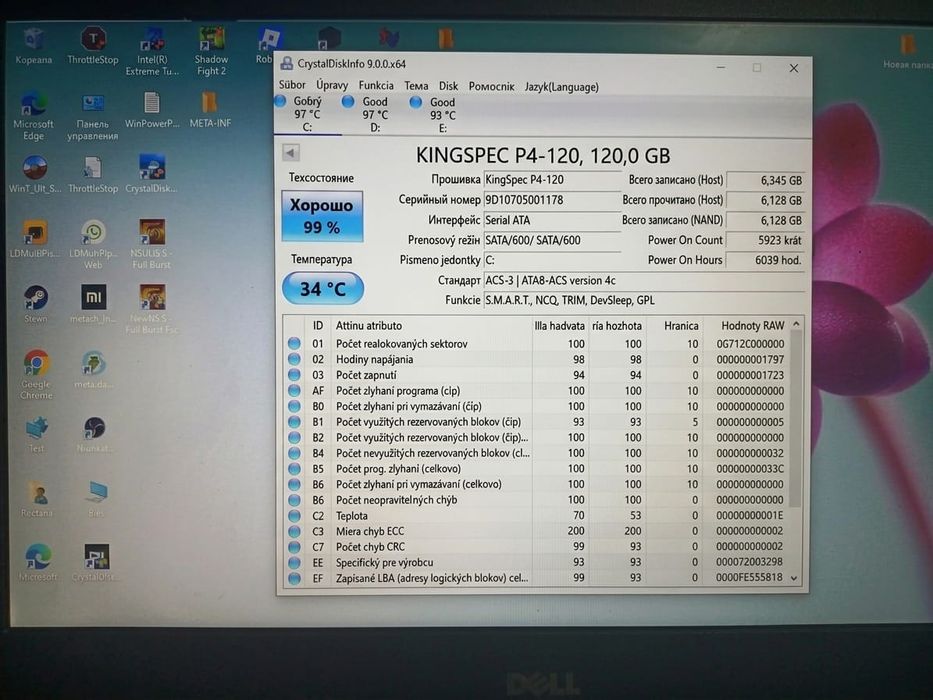Launch NSUNS Full Burst desktop shortcut
Viewport: 933px width, 700px height.
[x=152, y=244]
